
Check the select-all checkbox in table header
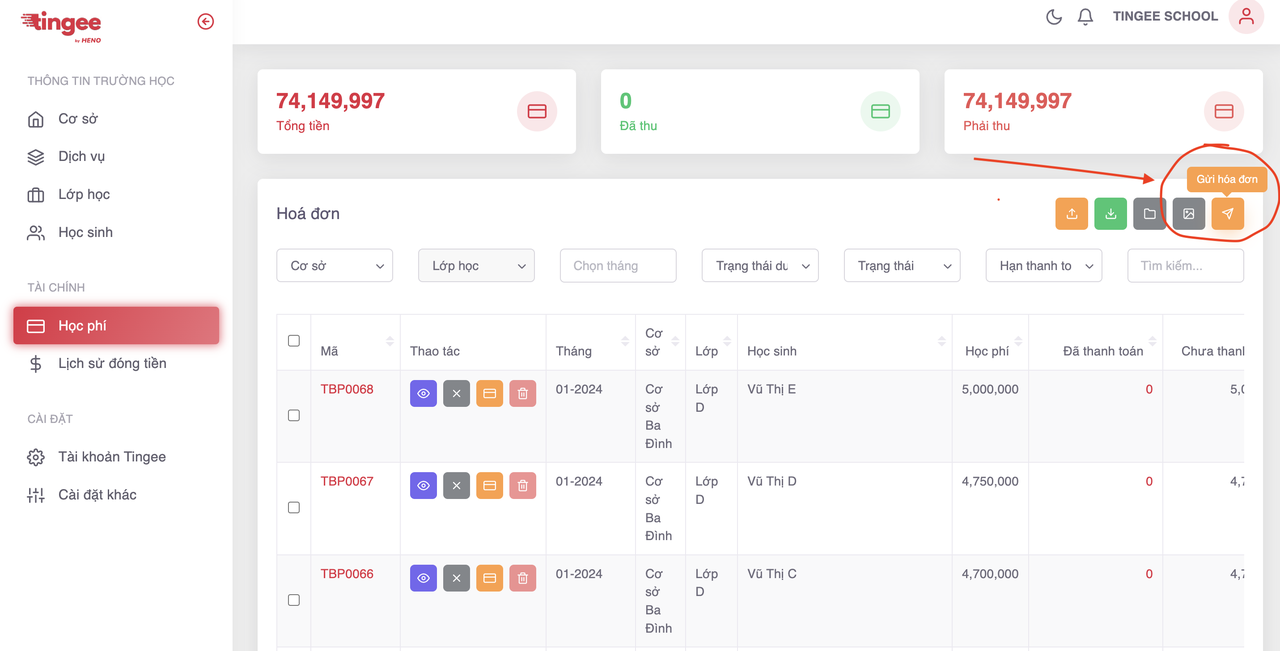(x=294, y=341)
